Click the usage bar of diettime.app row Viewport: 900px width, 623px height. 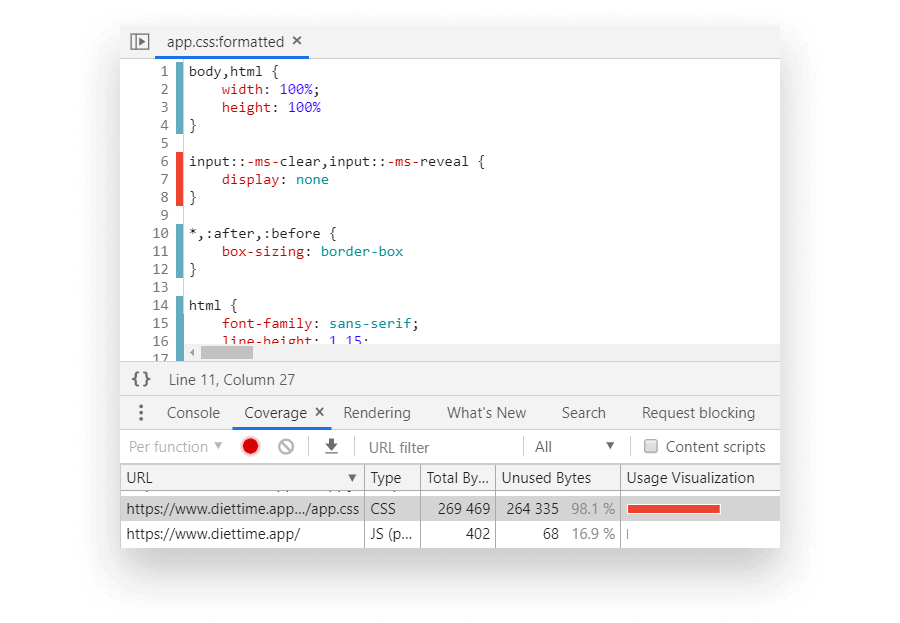[x=627, y=534]
